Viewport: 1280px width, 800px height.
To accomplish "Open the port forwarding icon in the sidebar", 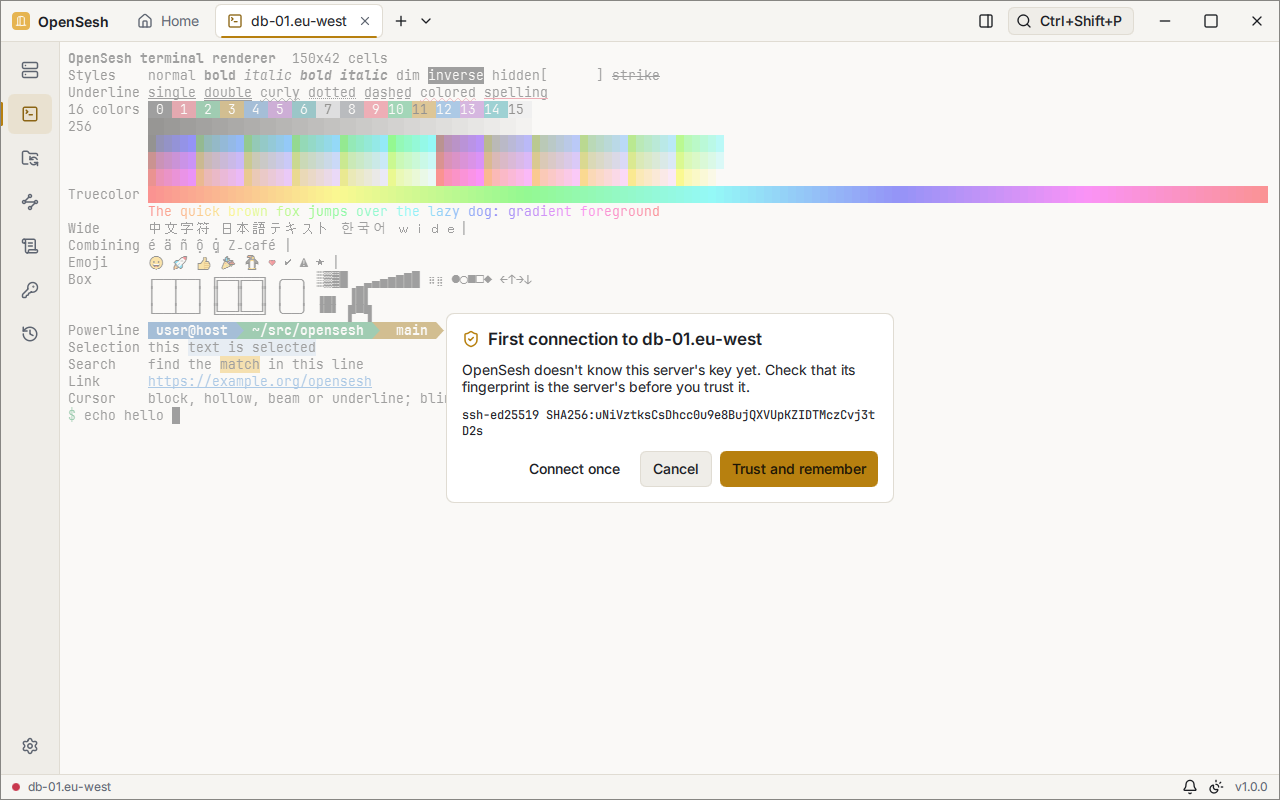I will point(30,202).
